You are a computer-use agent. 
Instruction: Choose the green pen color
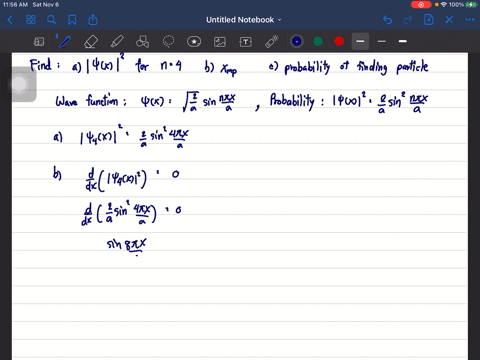(x=318, y=41)
